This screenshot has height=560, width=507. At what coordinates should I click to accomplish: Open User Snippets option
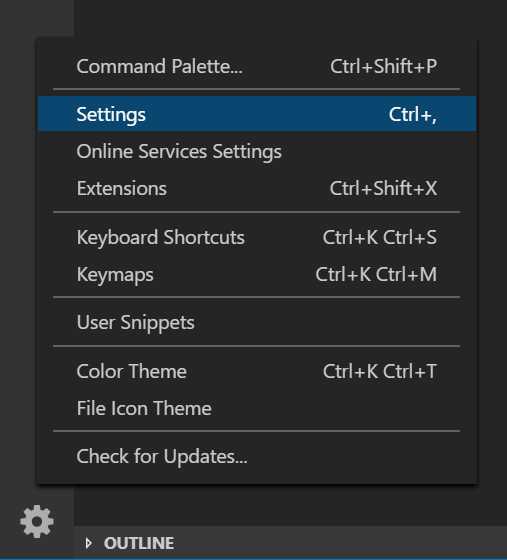[x=257, y=322]
